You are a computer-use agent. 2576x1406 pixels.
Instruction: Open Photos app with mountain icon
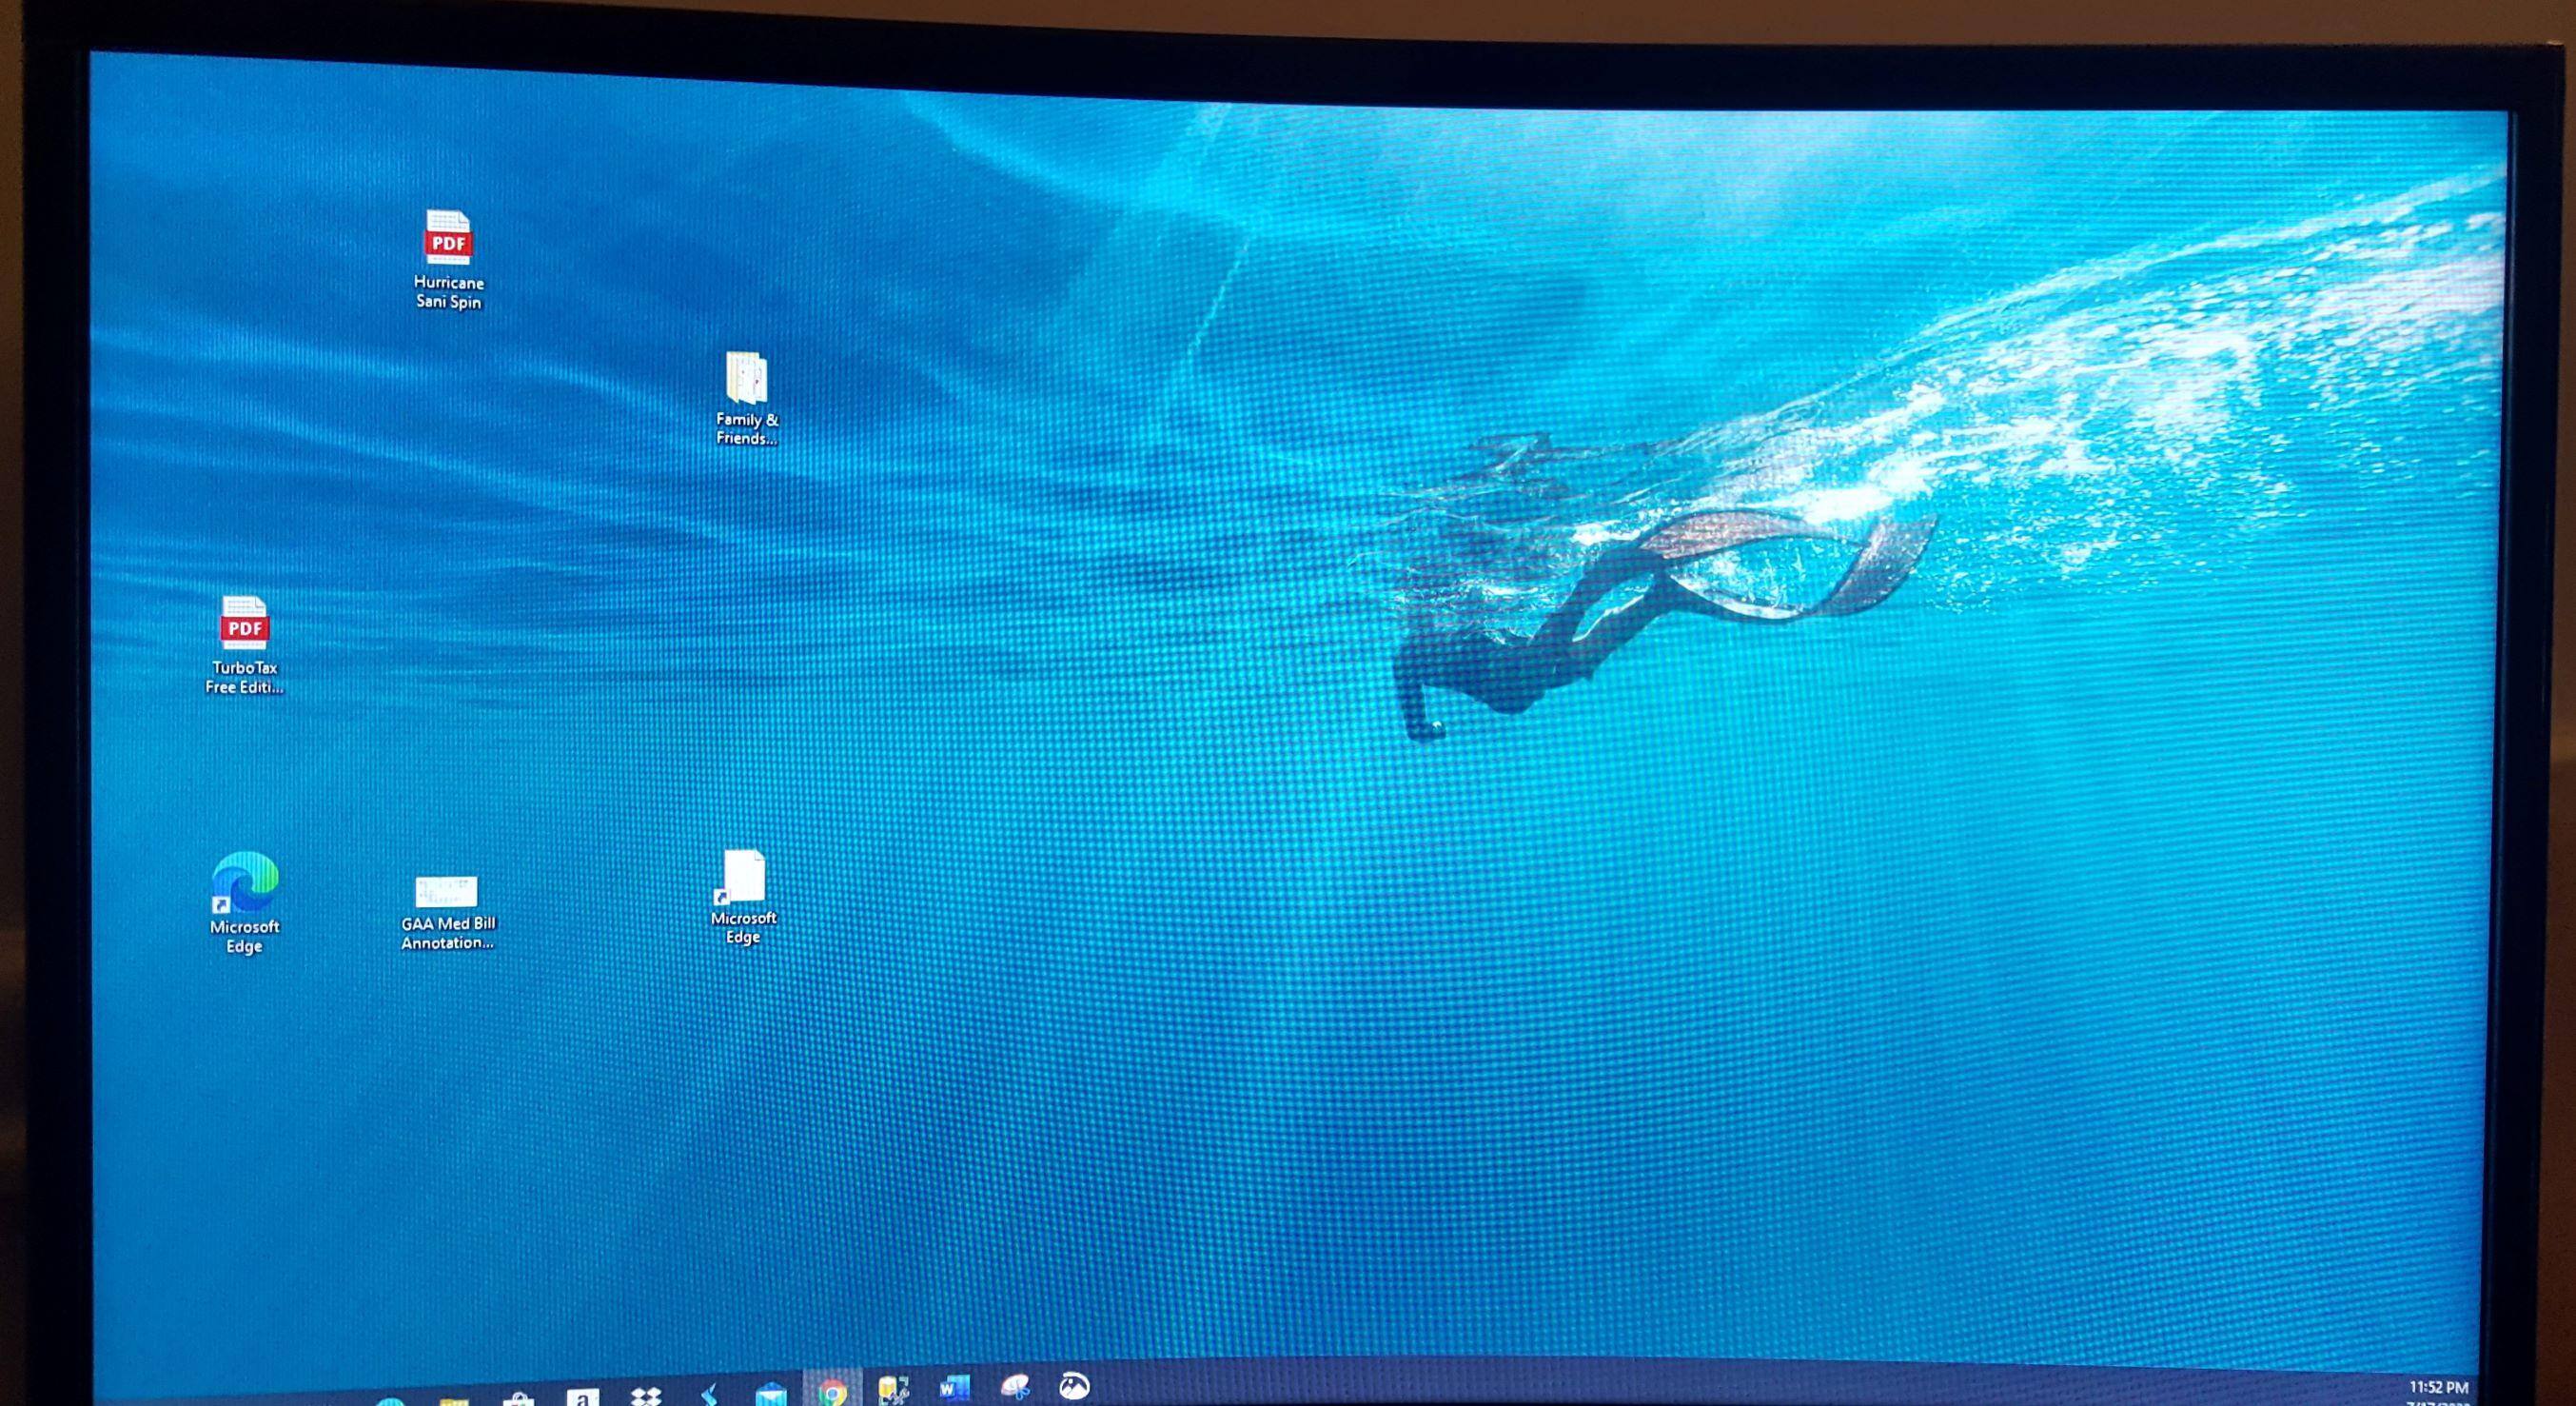pos(1074,1386)
